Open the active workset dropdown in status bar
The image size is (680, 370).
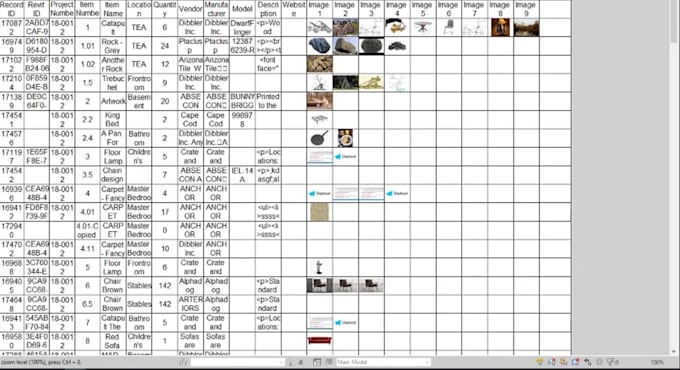coord(237,362)
